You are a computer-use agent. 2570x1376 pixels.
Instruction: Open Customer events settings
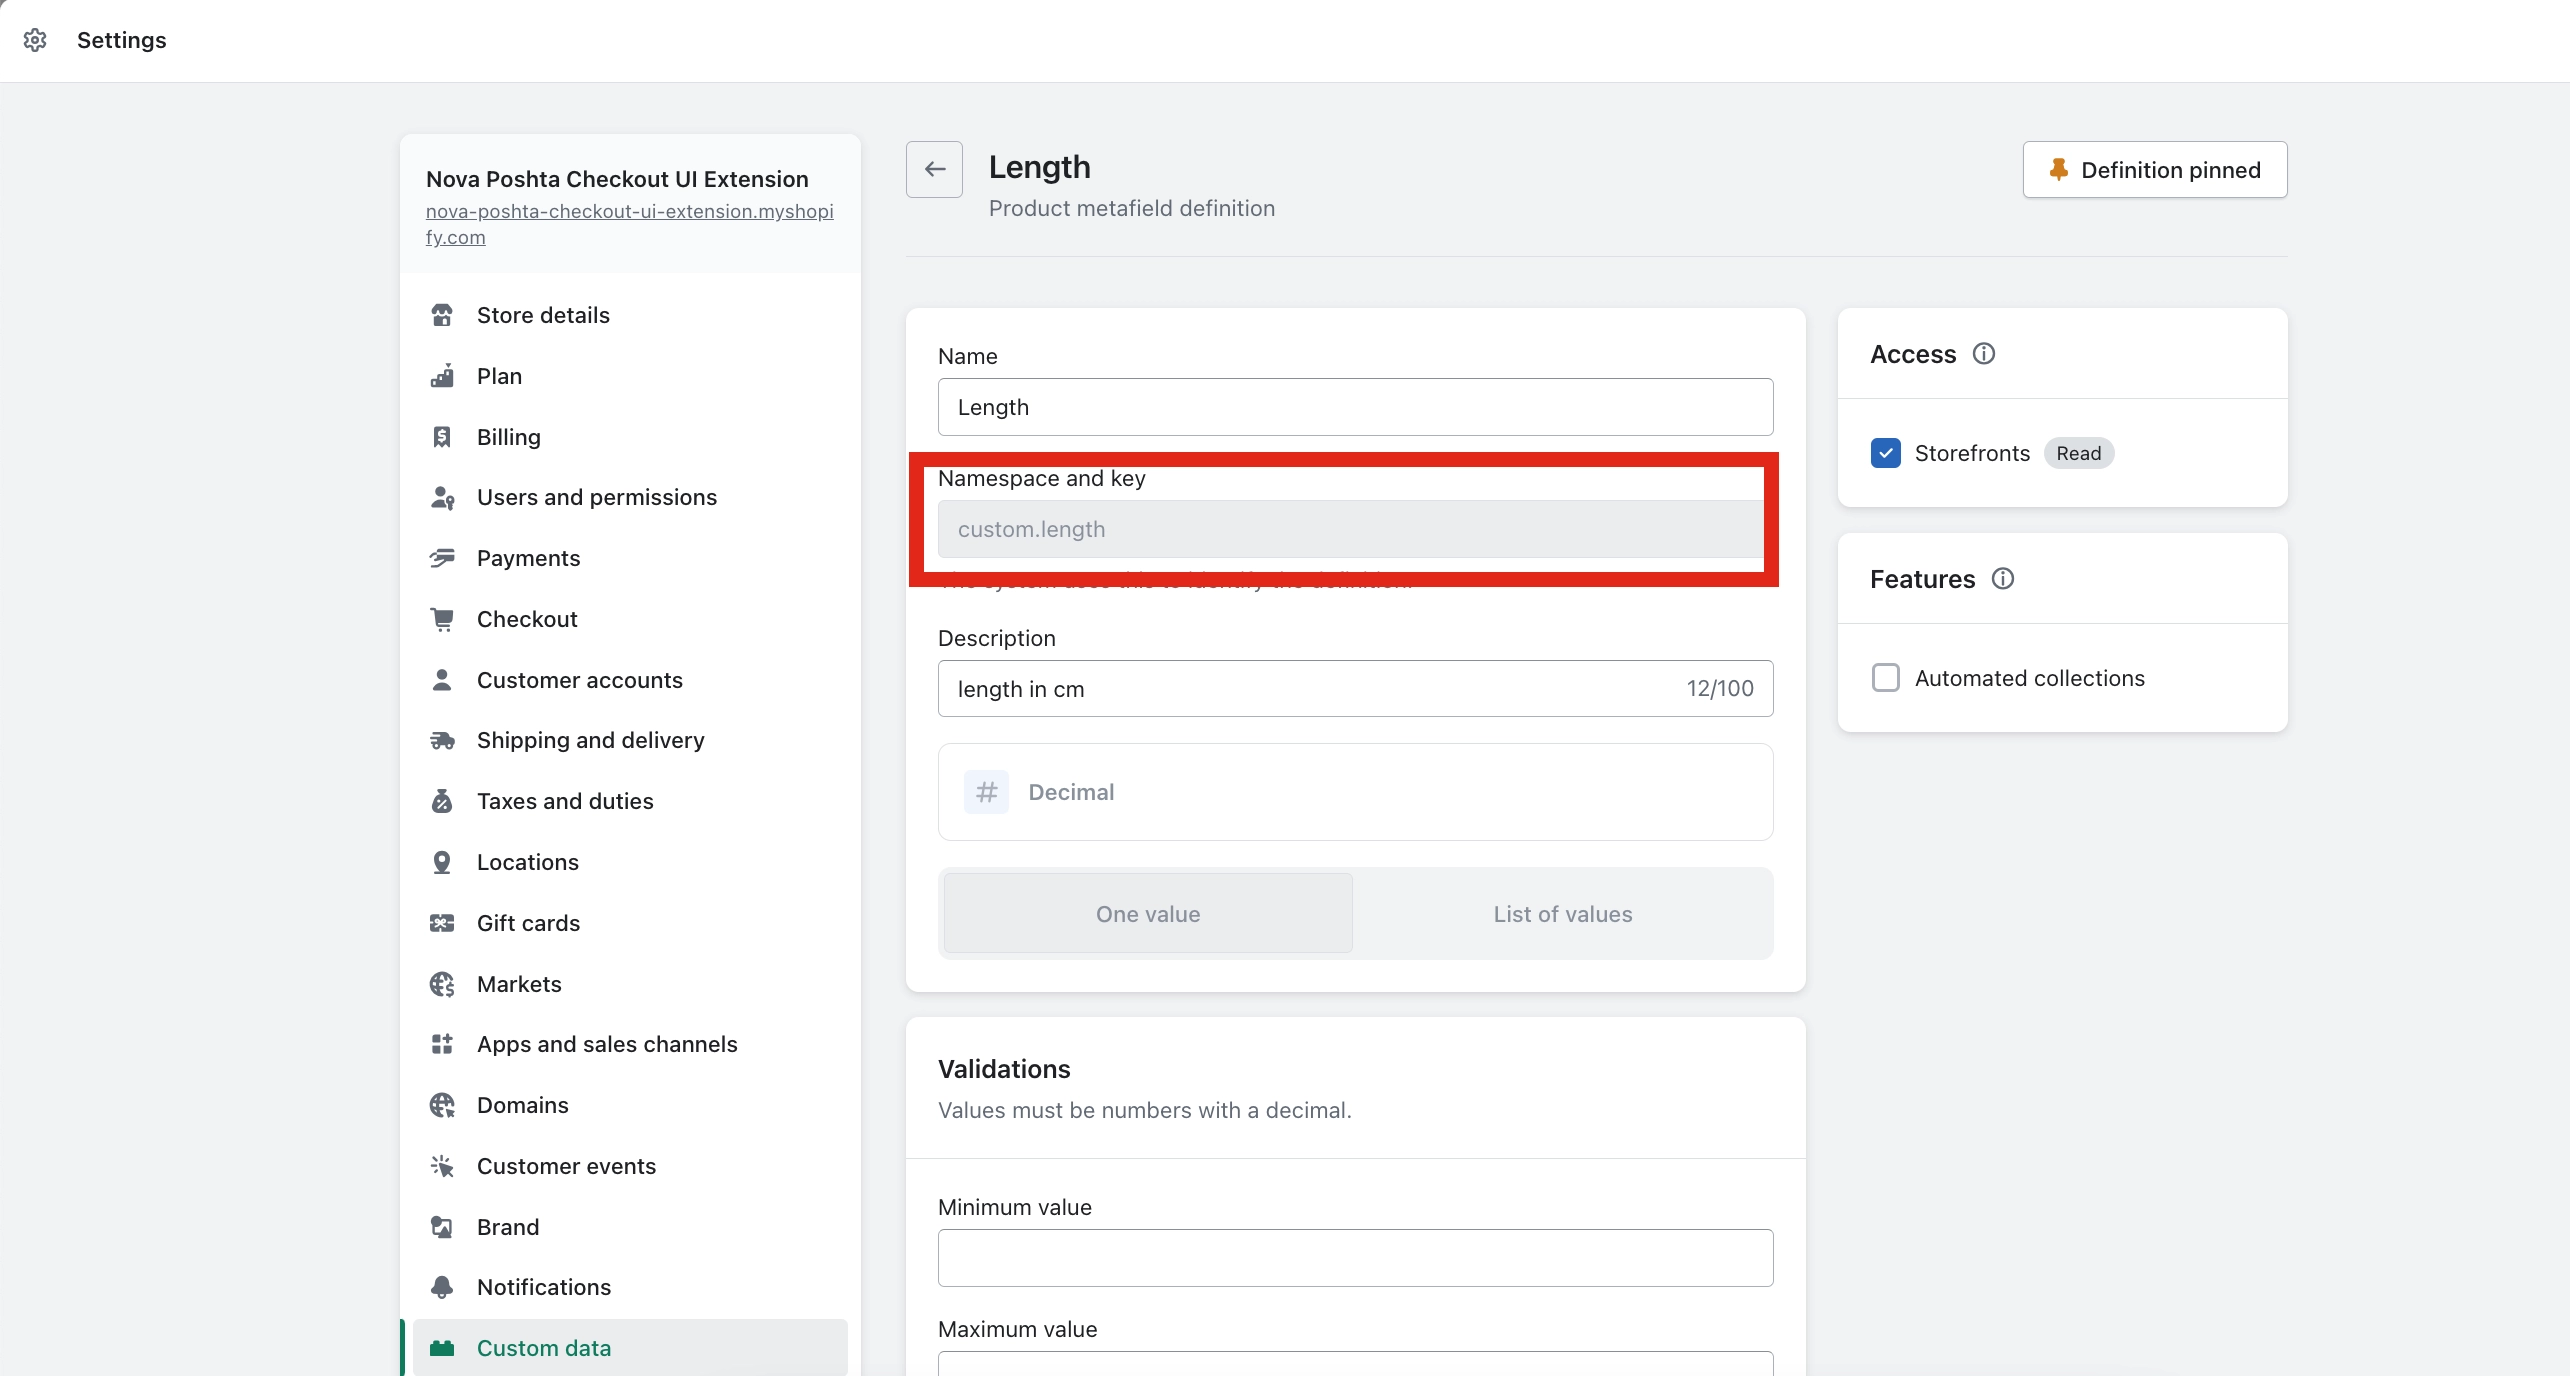(x=630, y=1166)
